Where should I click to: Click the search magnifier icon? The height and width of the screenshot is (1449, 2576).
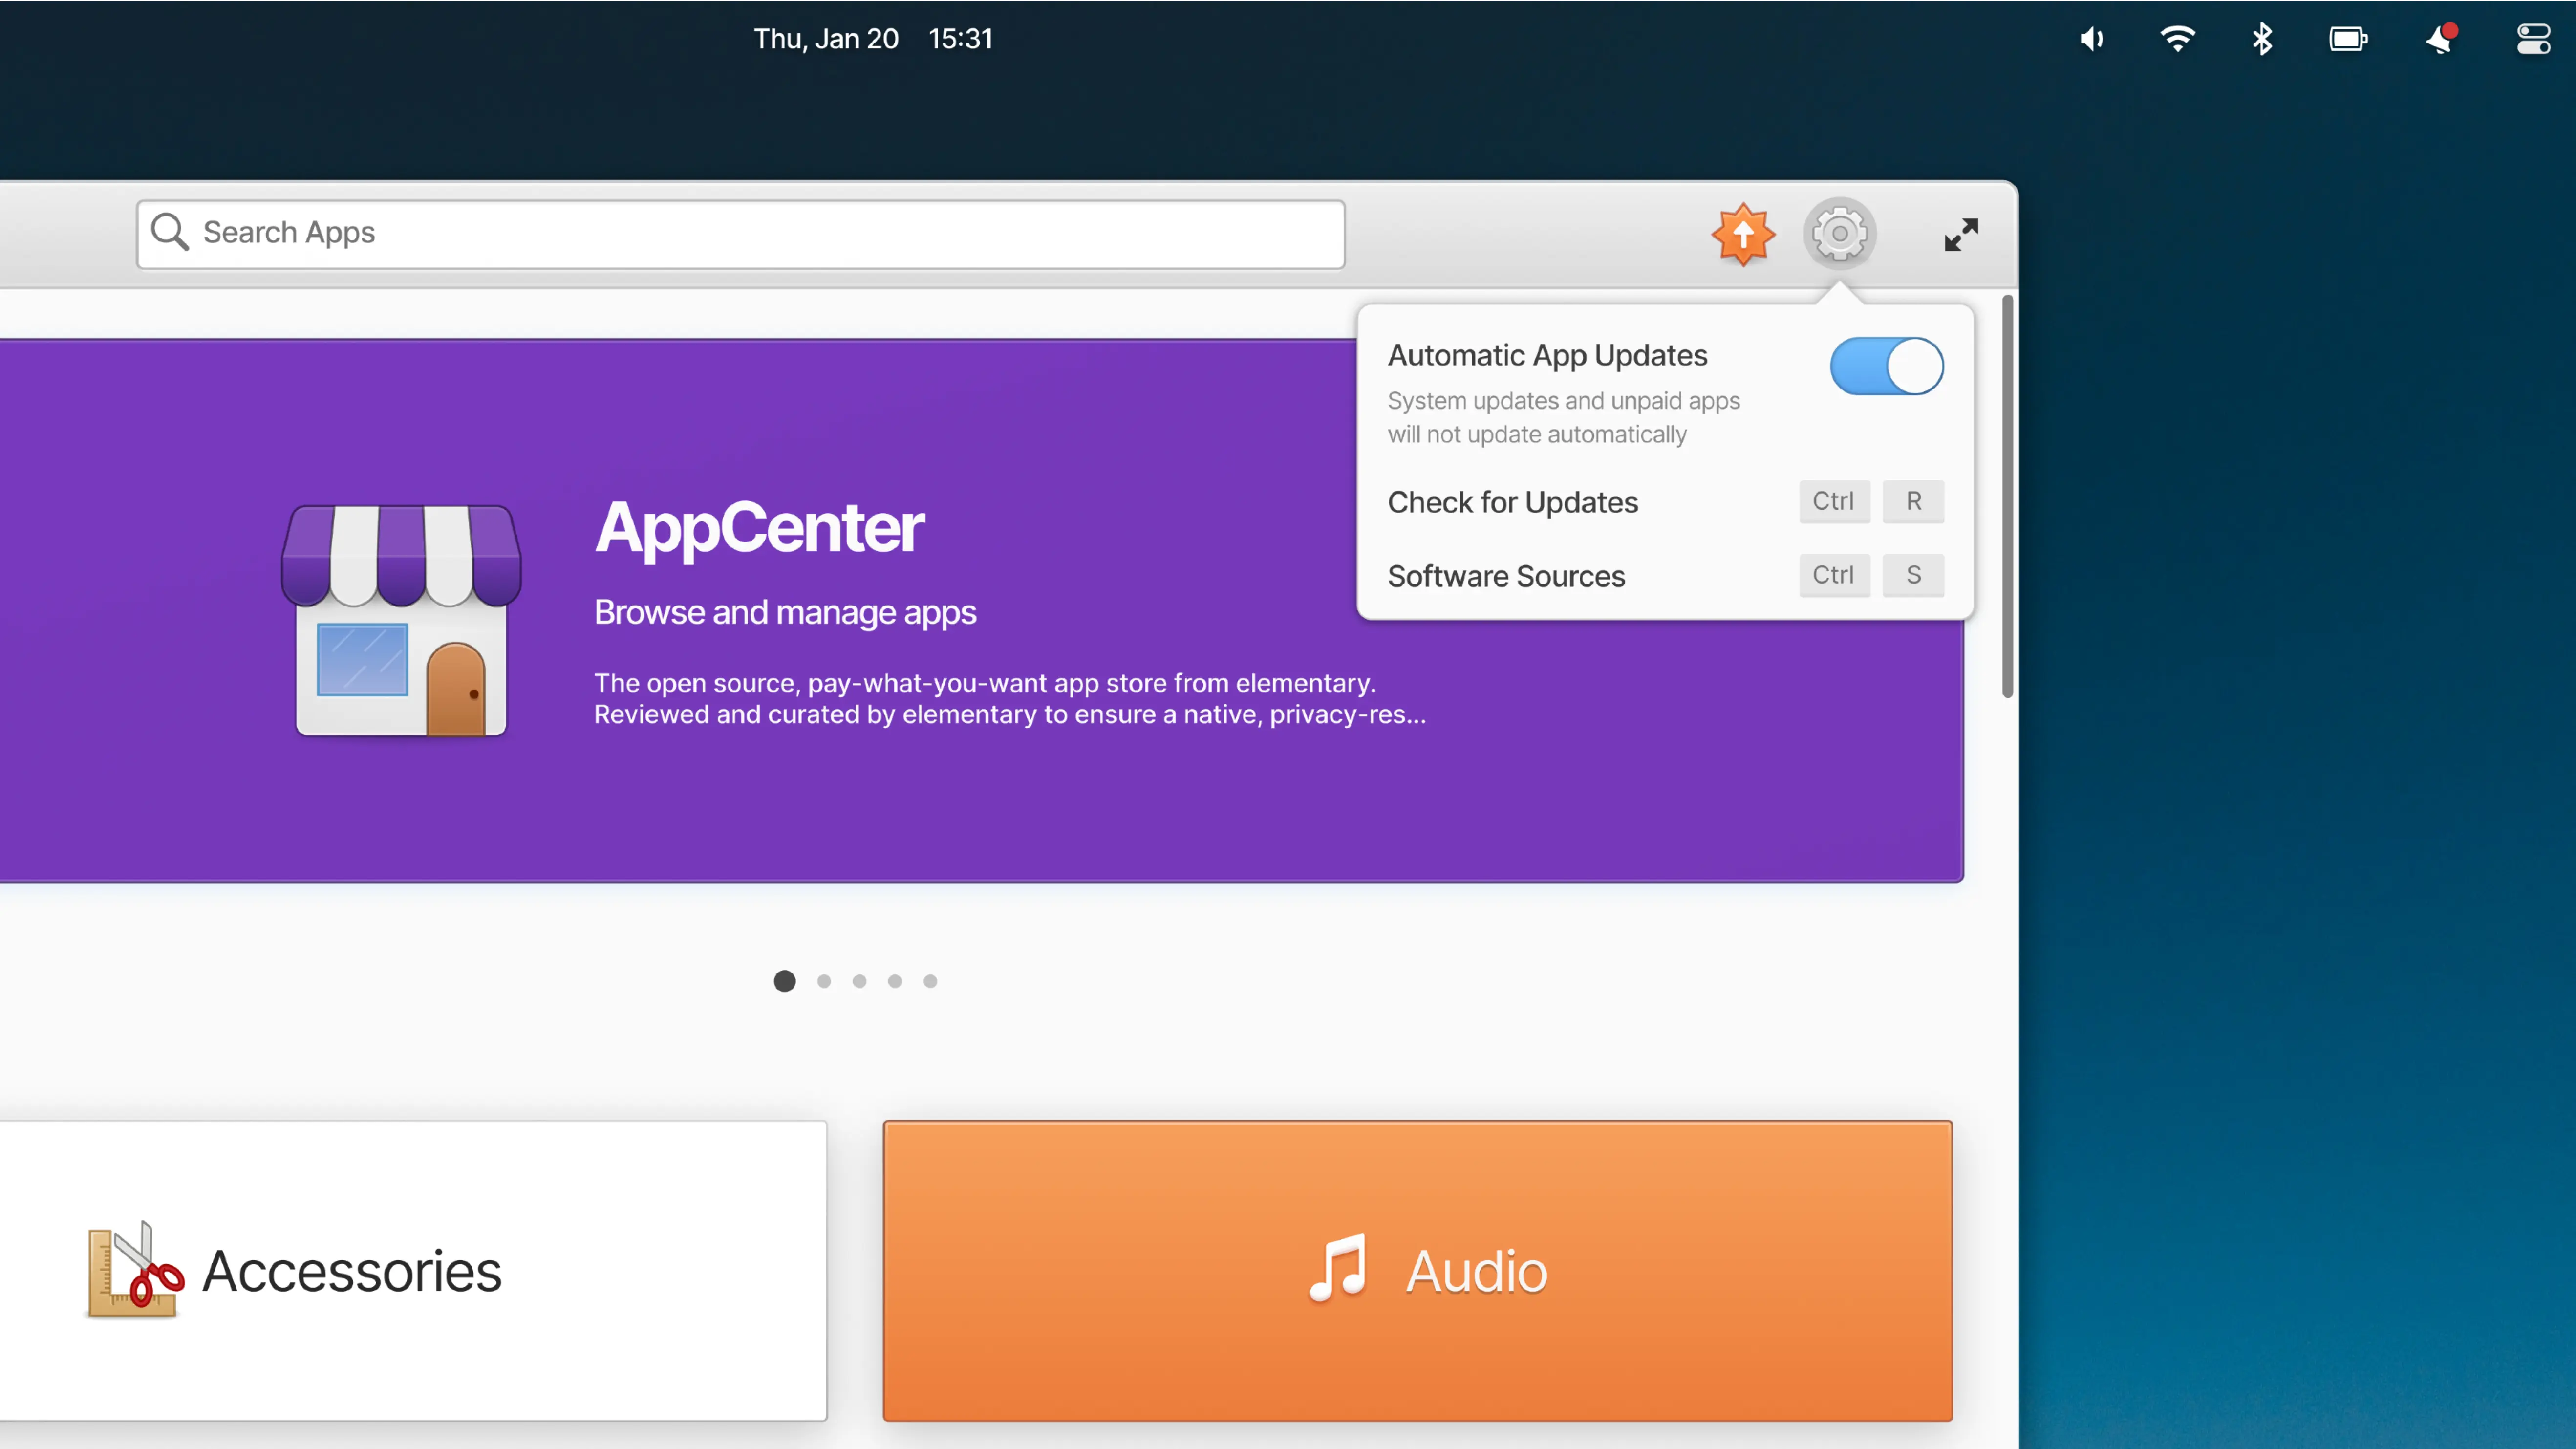coord(169,232)
